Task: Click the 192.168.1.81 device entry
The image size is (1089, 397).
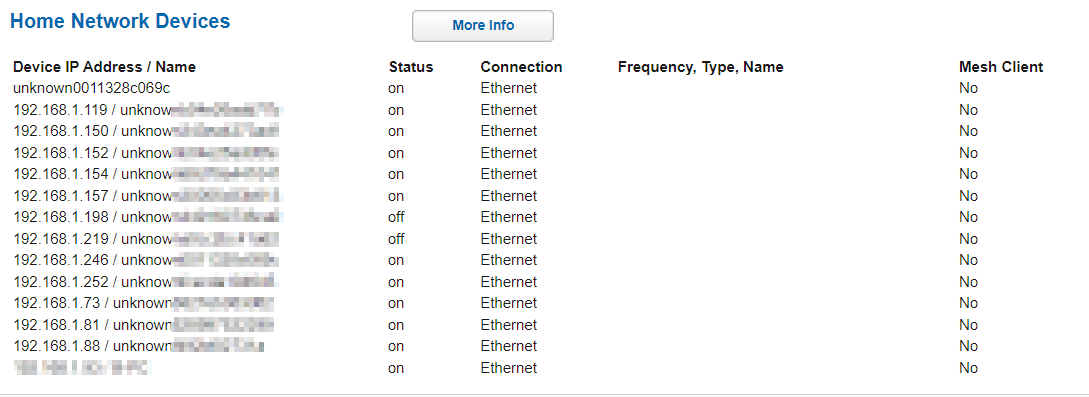Action: [x=144, y=325]
